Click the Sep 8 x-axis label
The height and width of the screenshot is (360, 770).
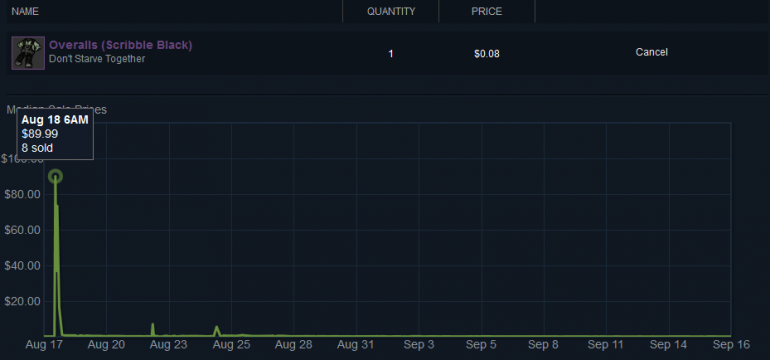pos(543,345)
